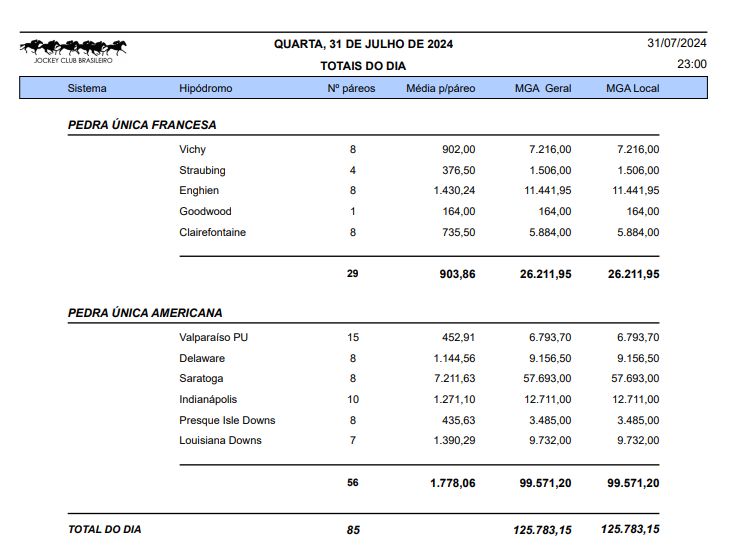This screenshot has height=547, width=734.
Task: Click Vichy's average value '902,00'
Action: pyautogui.click(x=458, y=149)
